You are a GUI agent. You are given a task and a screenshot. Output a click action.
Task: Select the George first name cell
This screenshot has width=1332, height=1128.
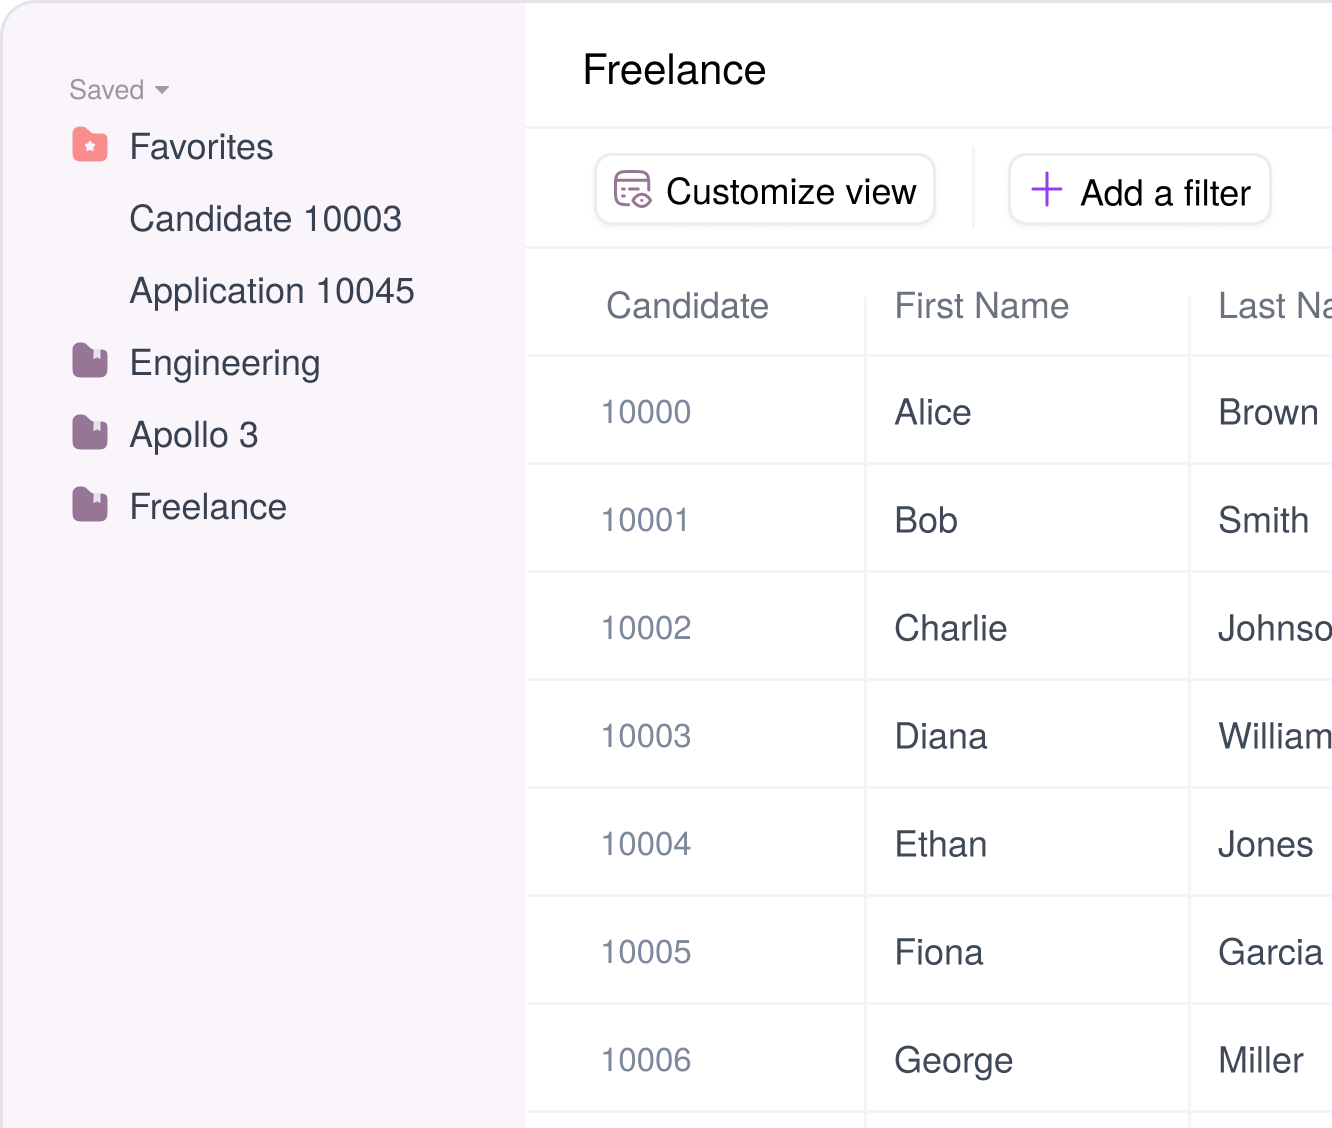pos(953,1060)
